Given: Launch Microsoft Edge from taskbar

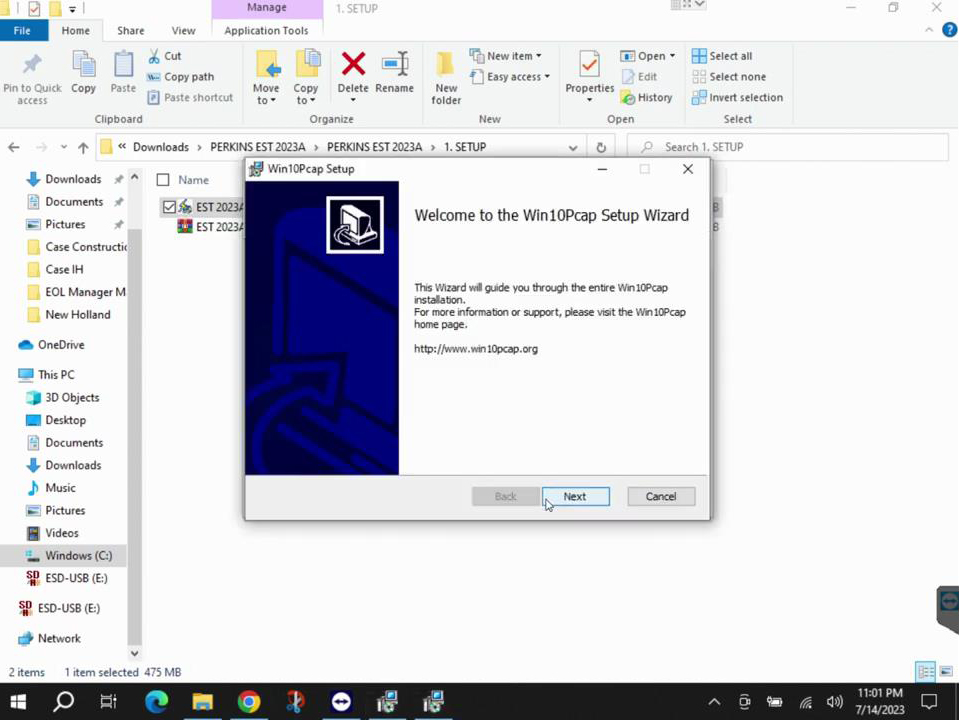Looking at the screenshot, I should pos(157,702).
